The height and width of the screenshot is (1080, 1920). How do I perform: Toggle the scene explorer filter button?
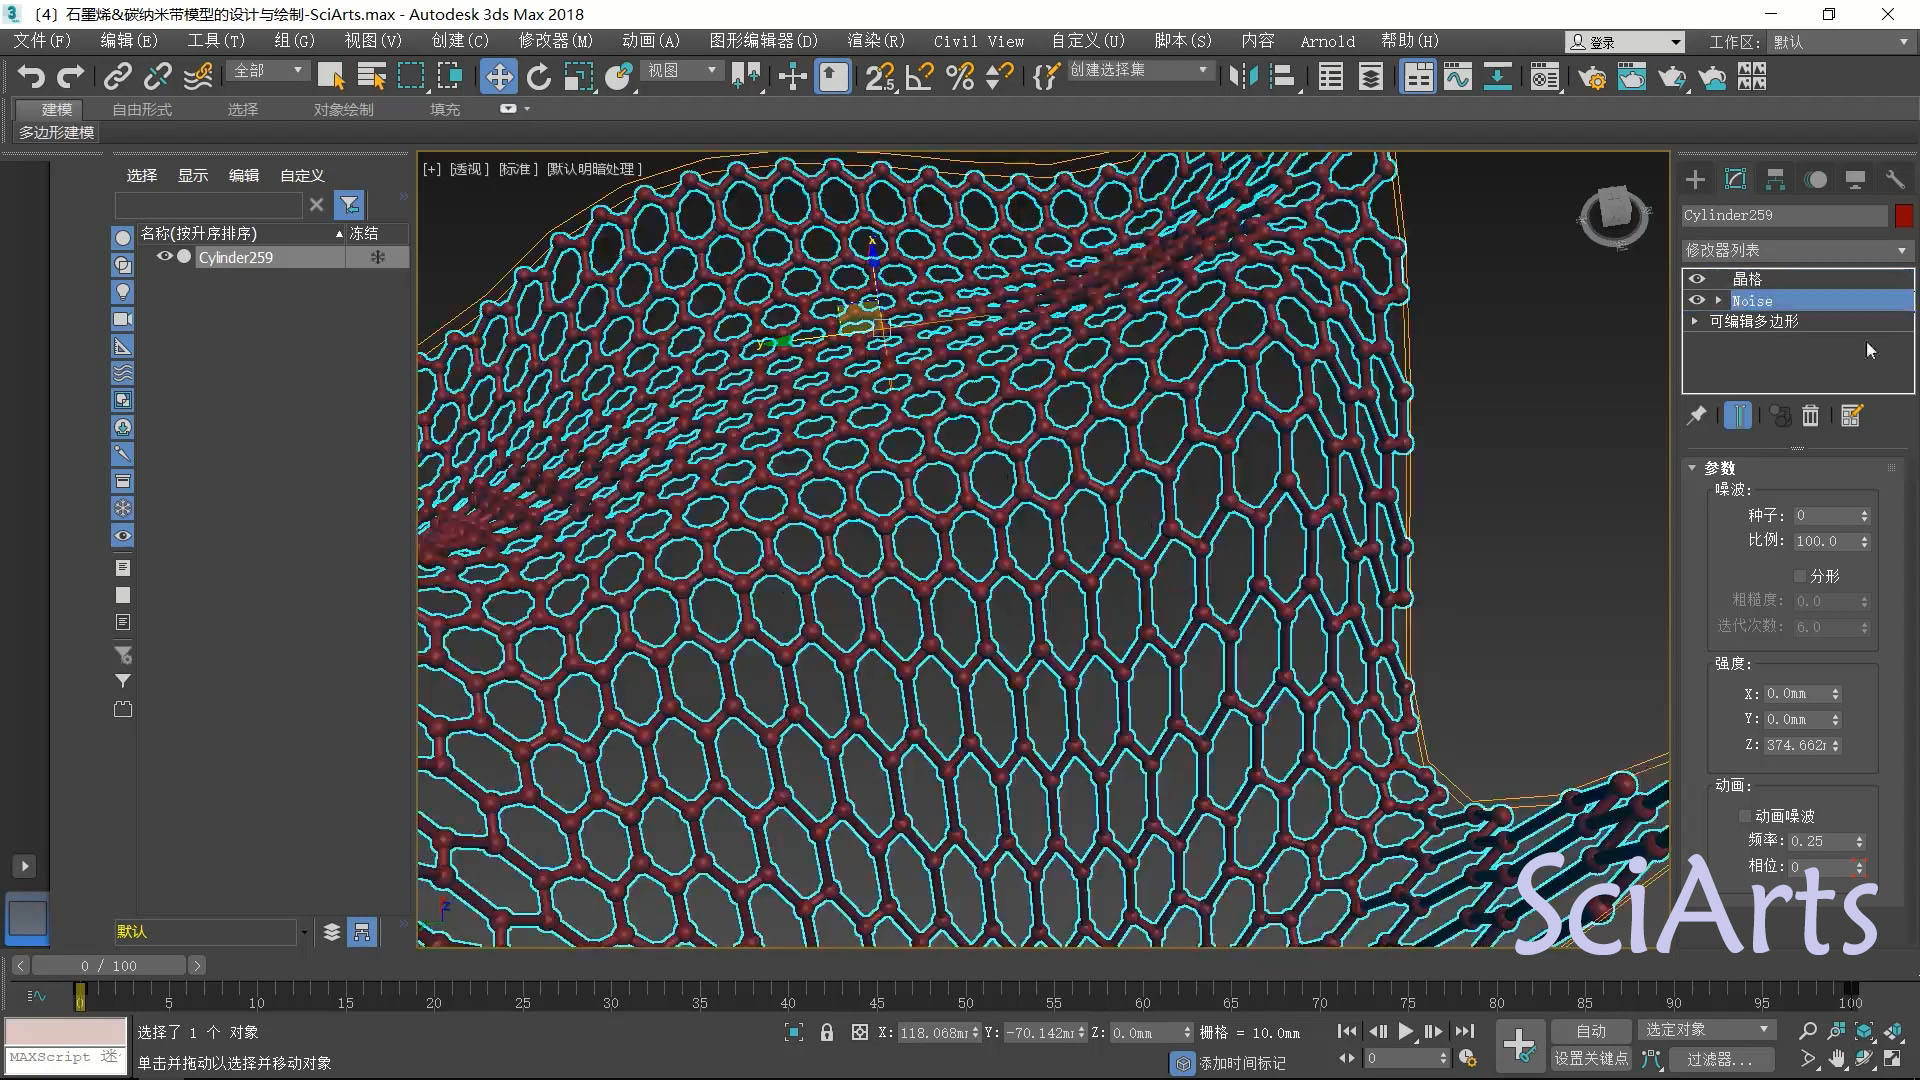click(349, 205)
